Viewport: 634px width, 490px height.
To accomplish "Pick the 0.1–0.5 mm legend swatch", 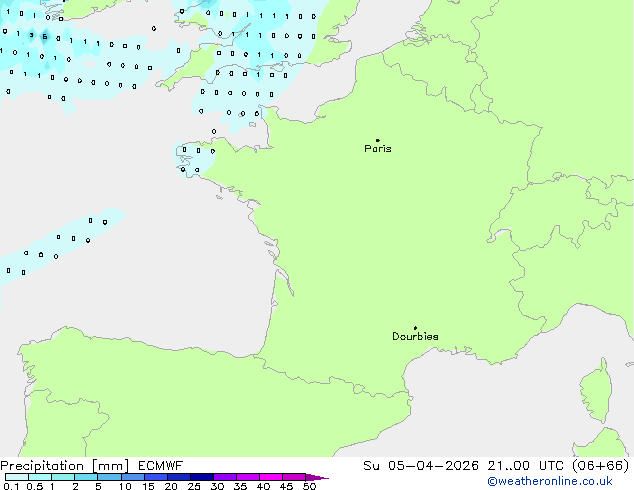I will click(x=17, y=477).
